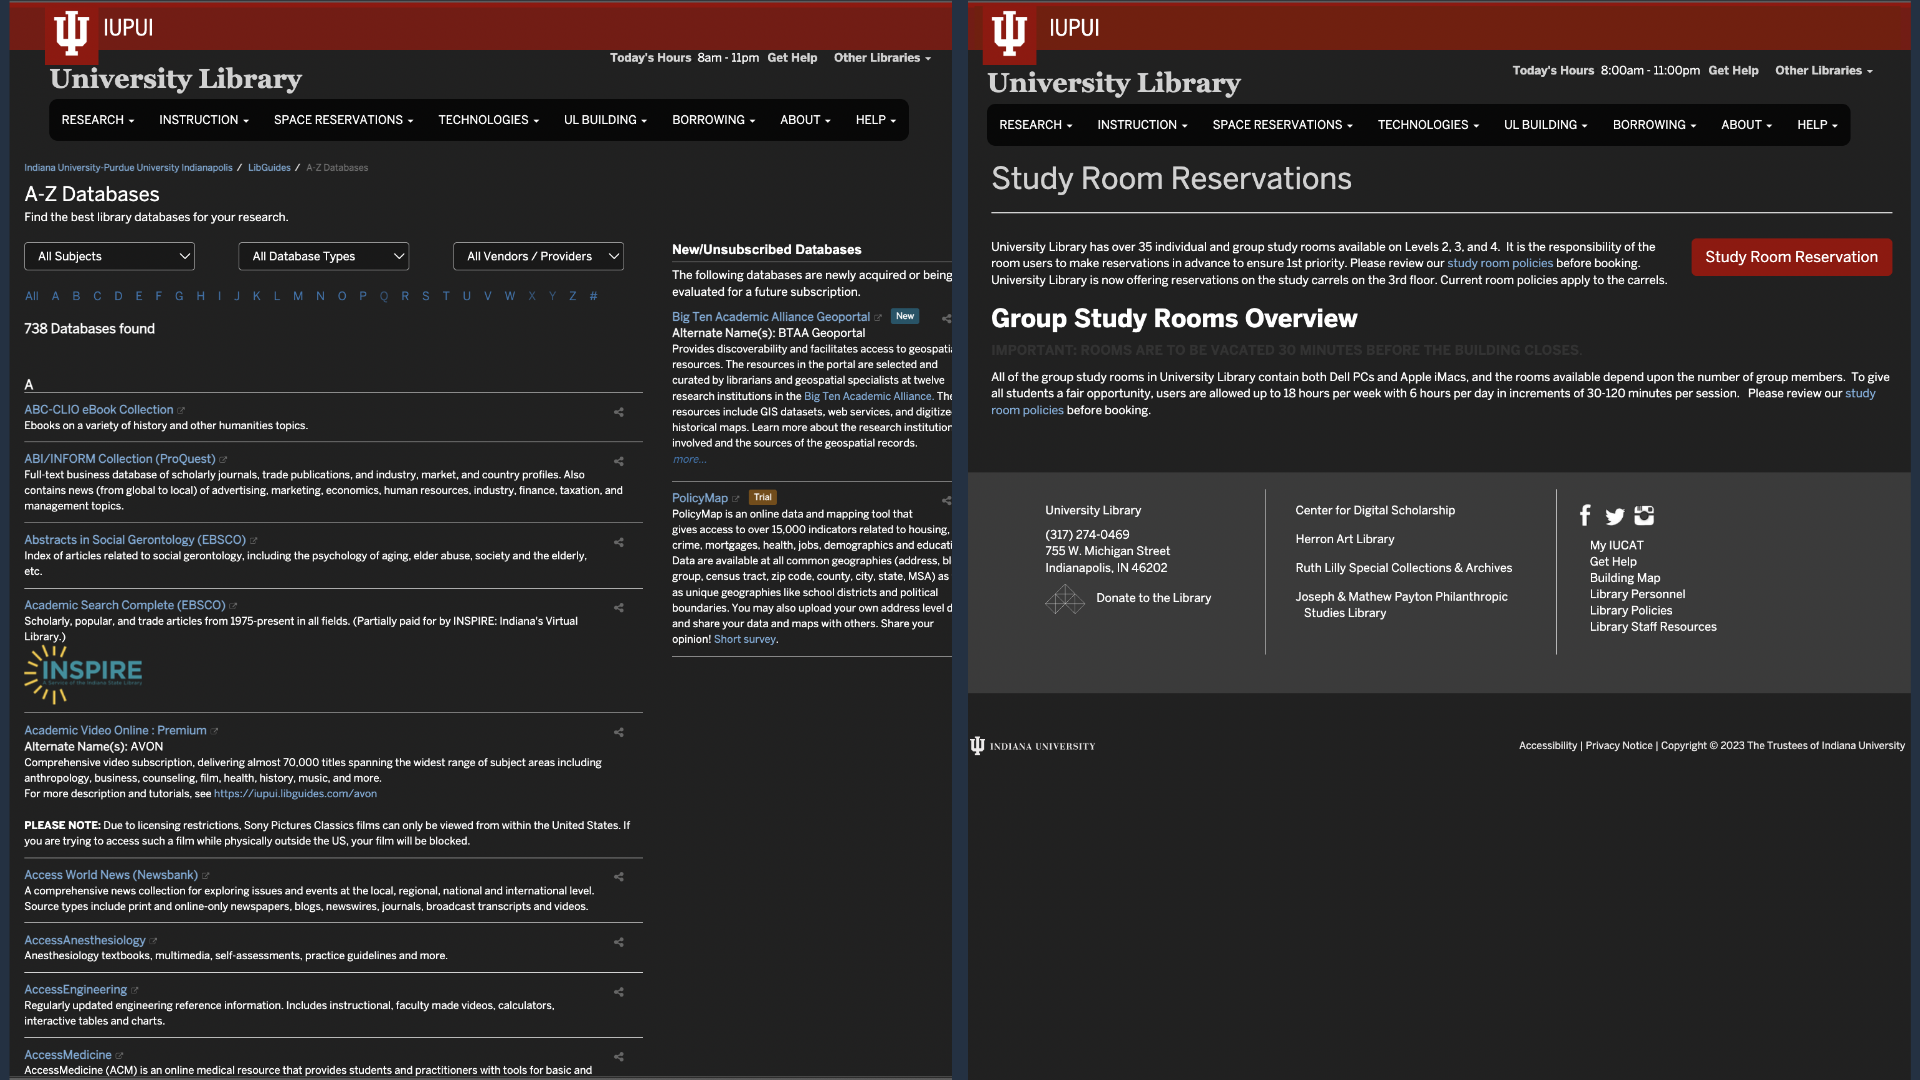
Task: Expand the All Database Types dropdown
Action: point(324,257)
